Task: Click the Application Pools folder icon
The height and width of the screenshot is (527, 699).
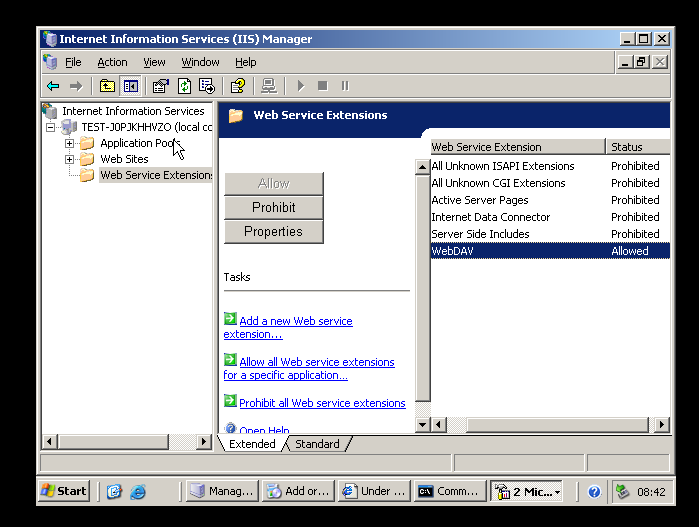Action: (87, 143)
